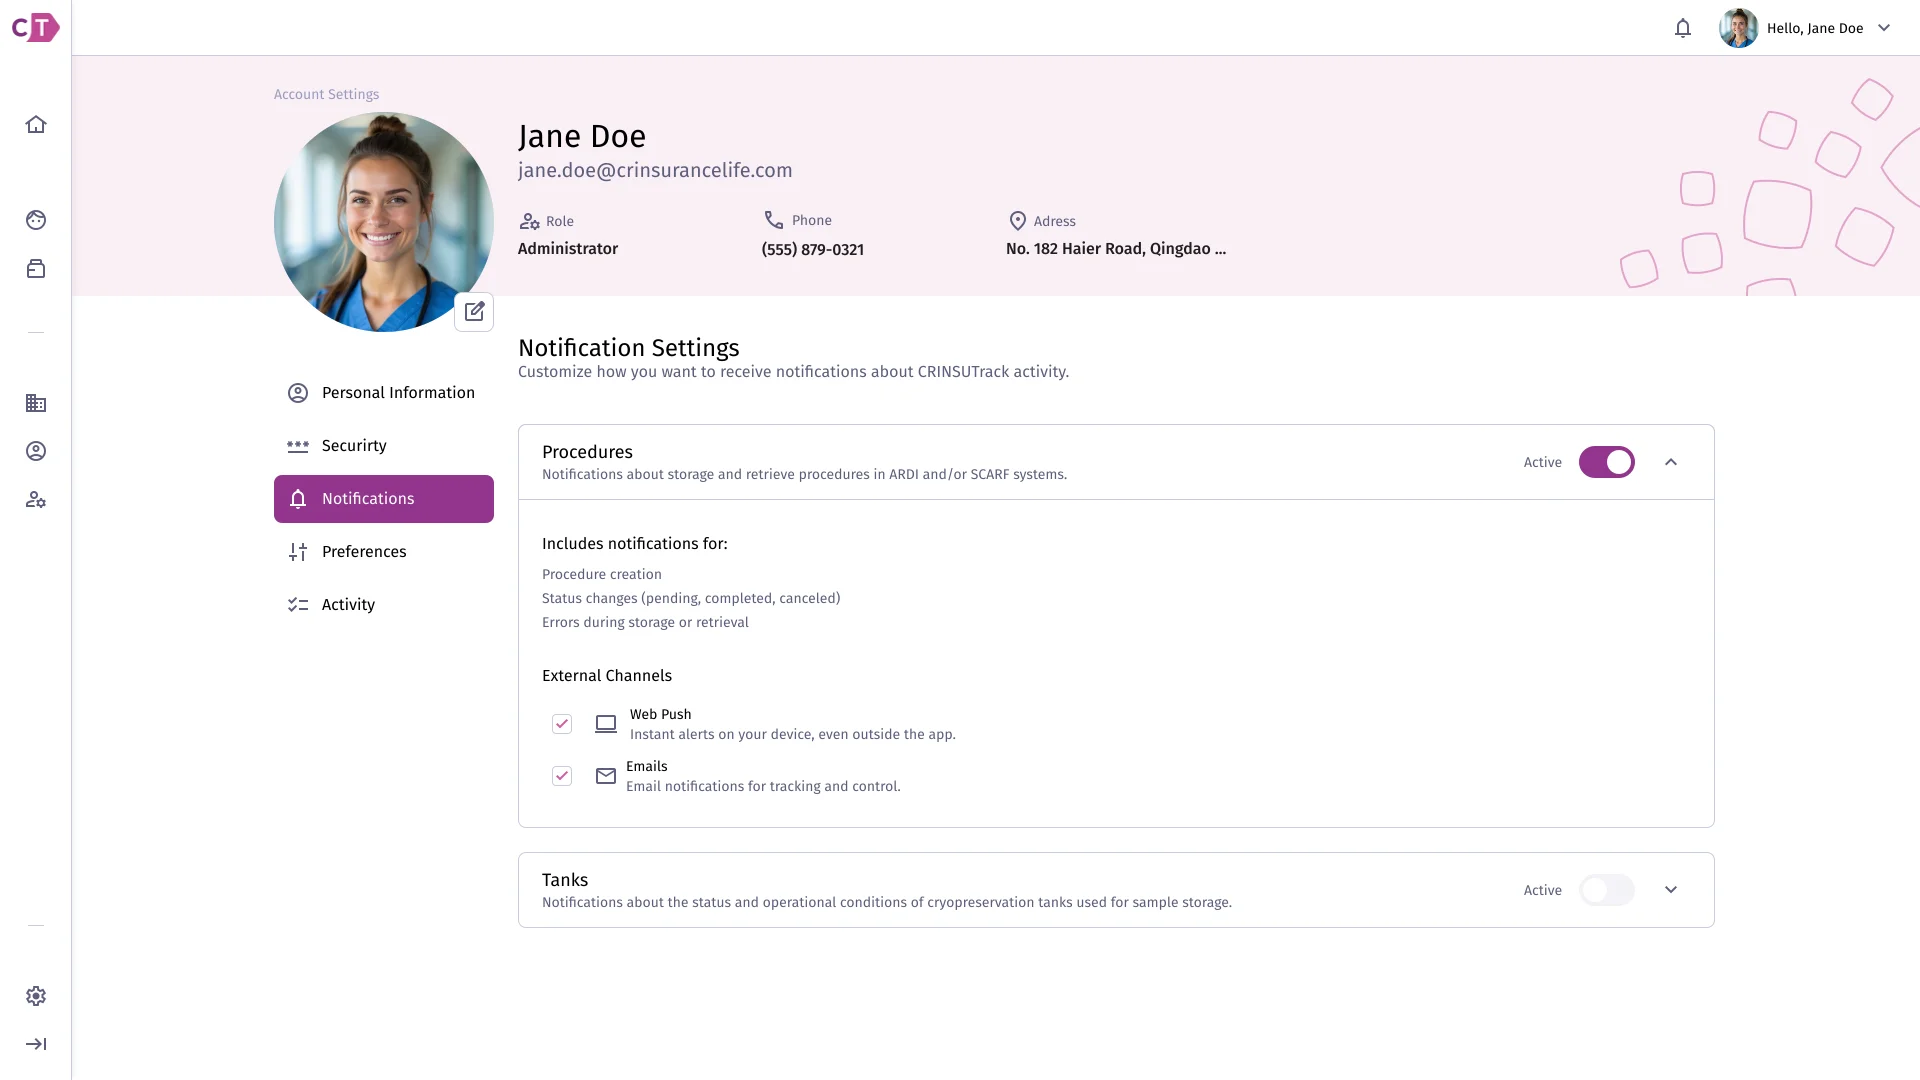Click phone number (555) 879-0321
This screenshot has height=1080, width=1920.
tap(812, 249)
